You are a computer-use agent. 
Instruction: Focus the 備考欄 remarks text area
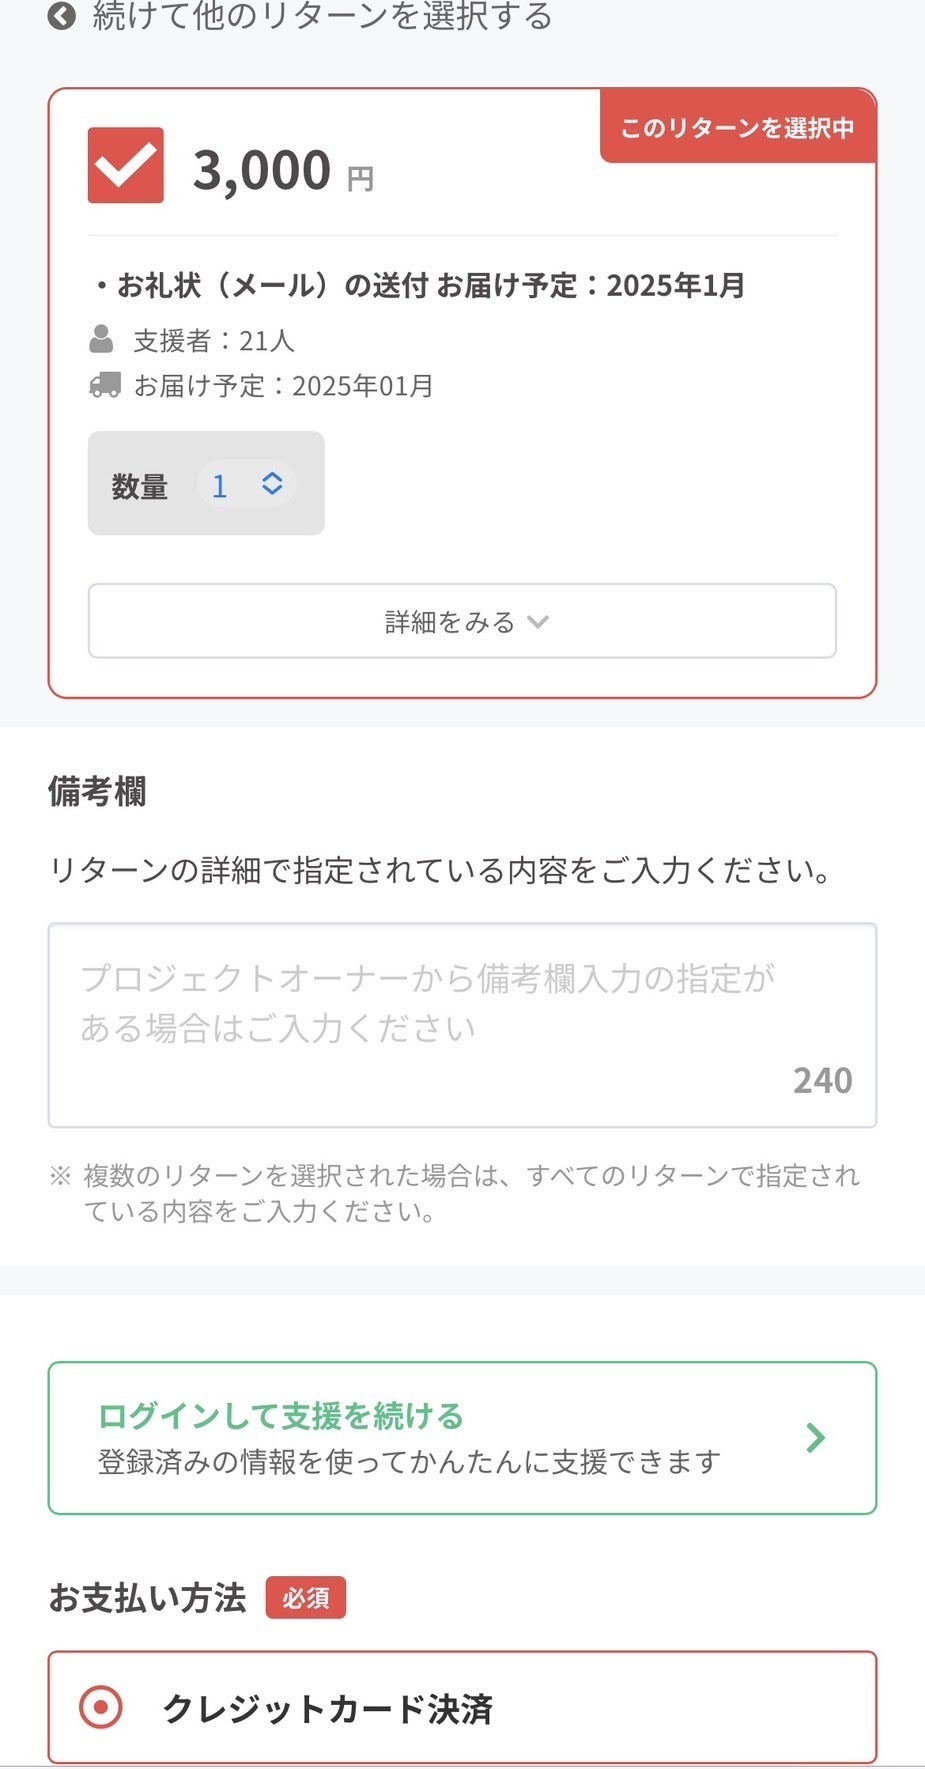[462, 1025]
